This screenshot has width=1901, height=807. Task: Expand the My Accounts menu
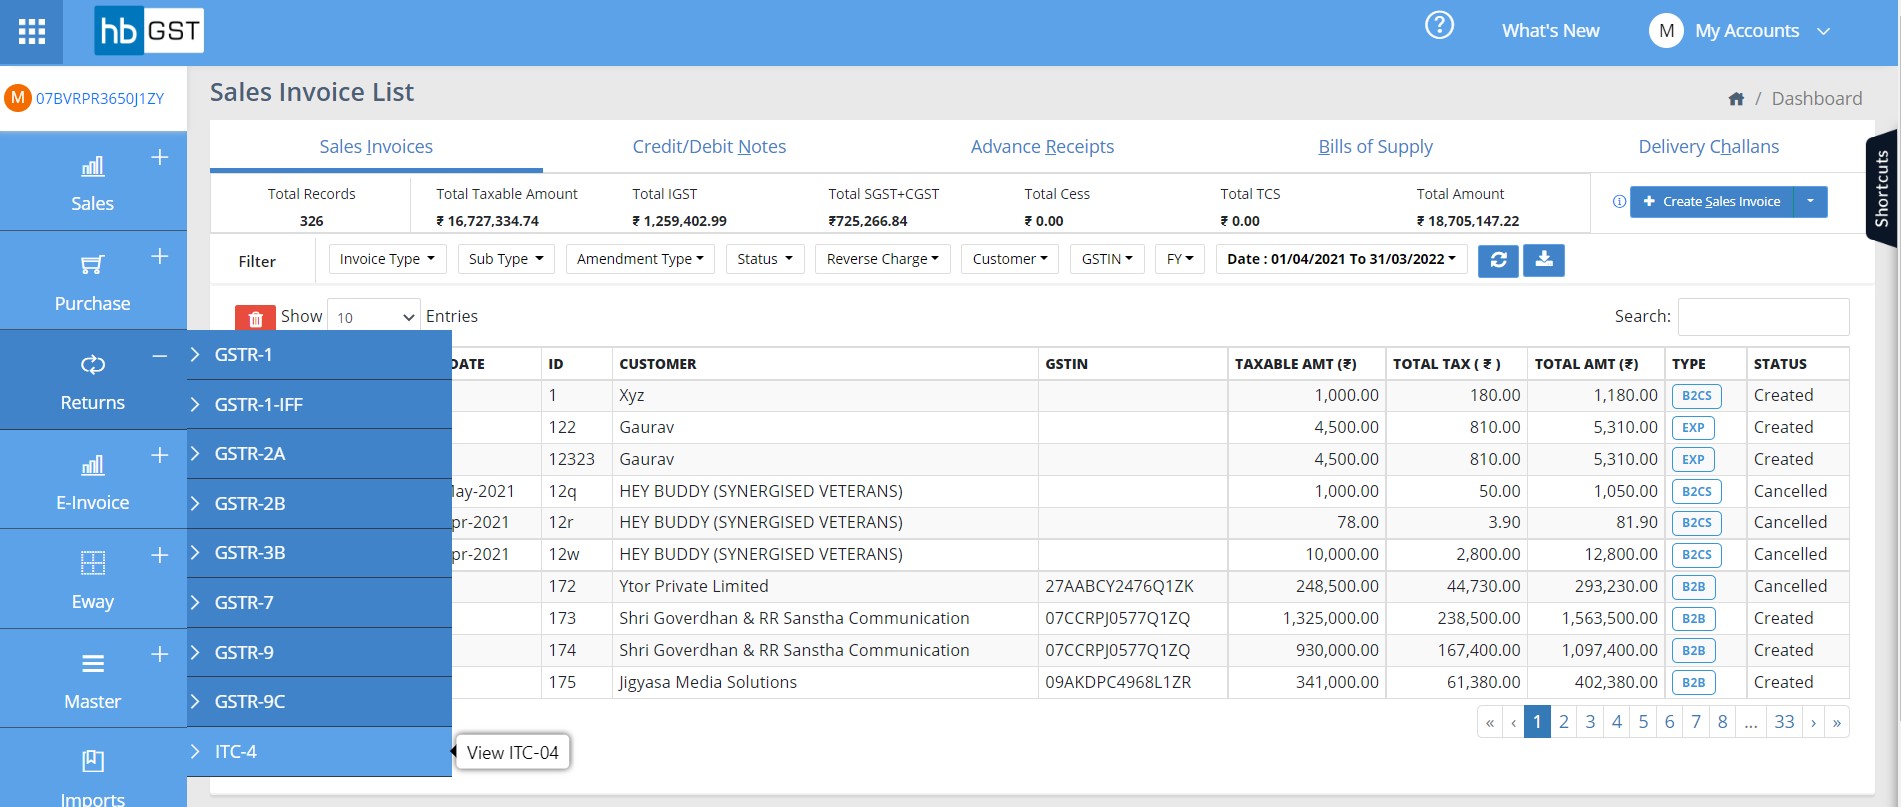[x=1762, y=31]
